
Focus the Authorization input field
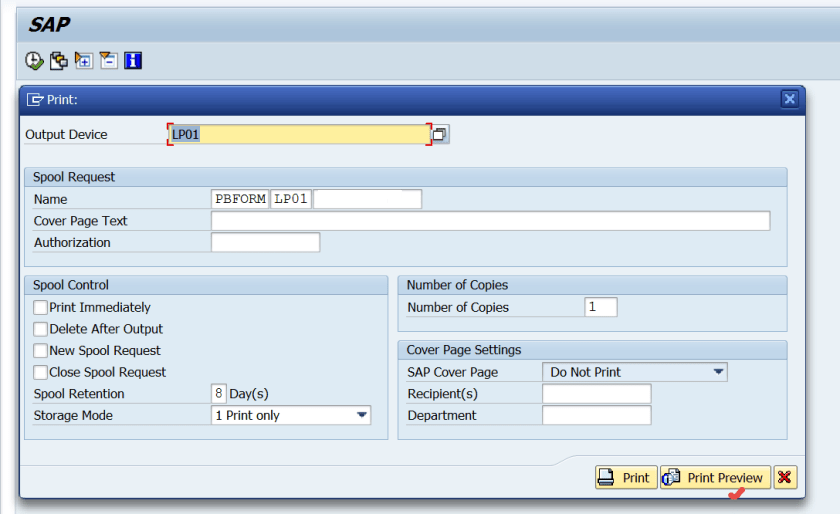tap(266, 242)
